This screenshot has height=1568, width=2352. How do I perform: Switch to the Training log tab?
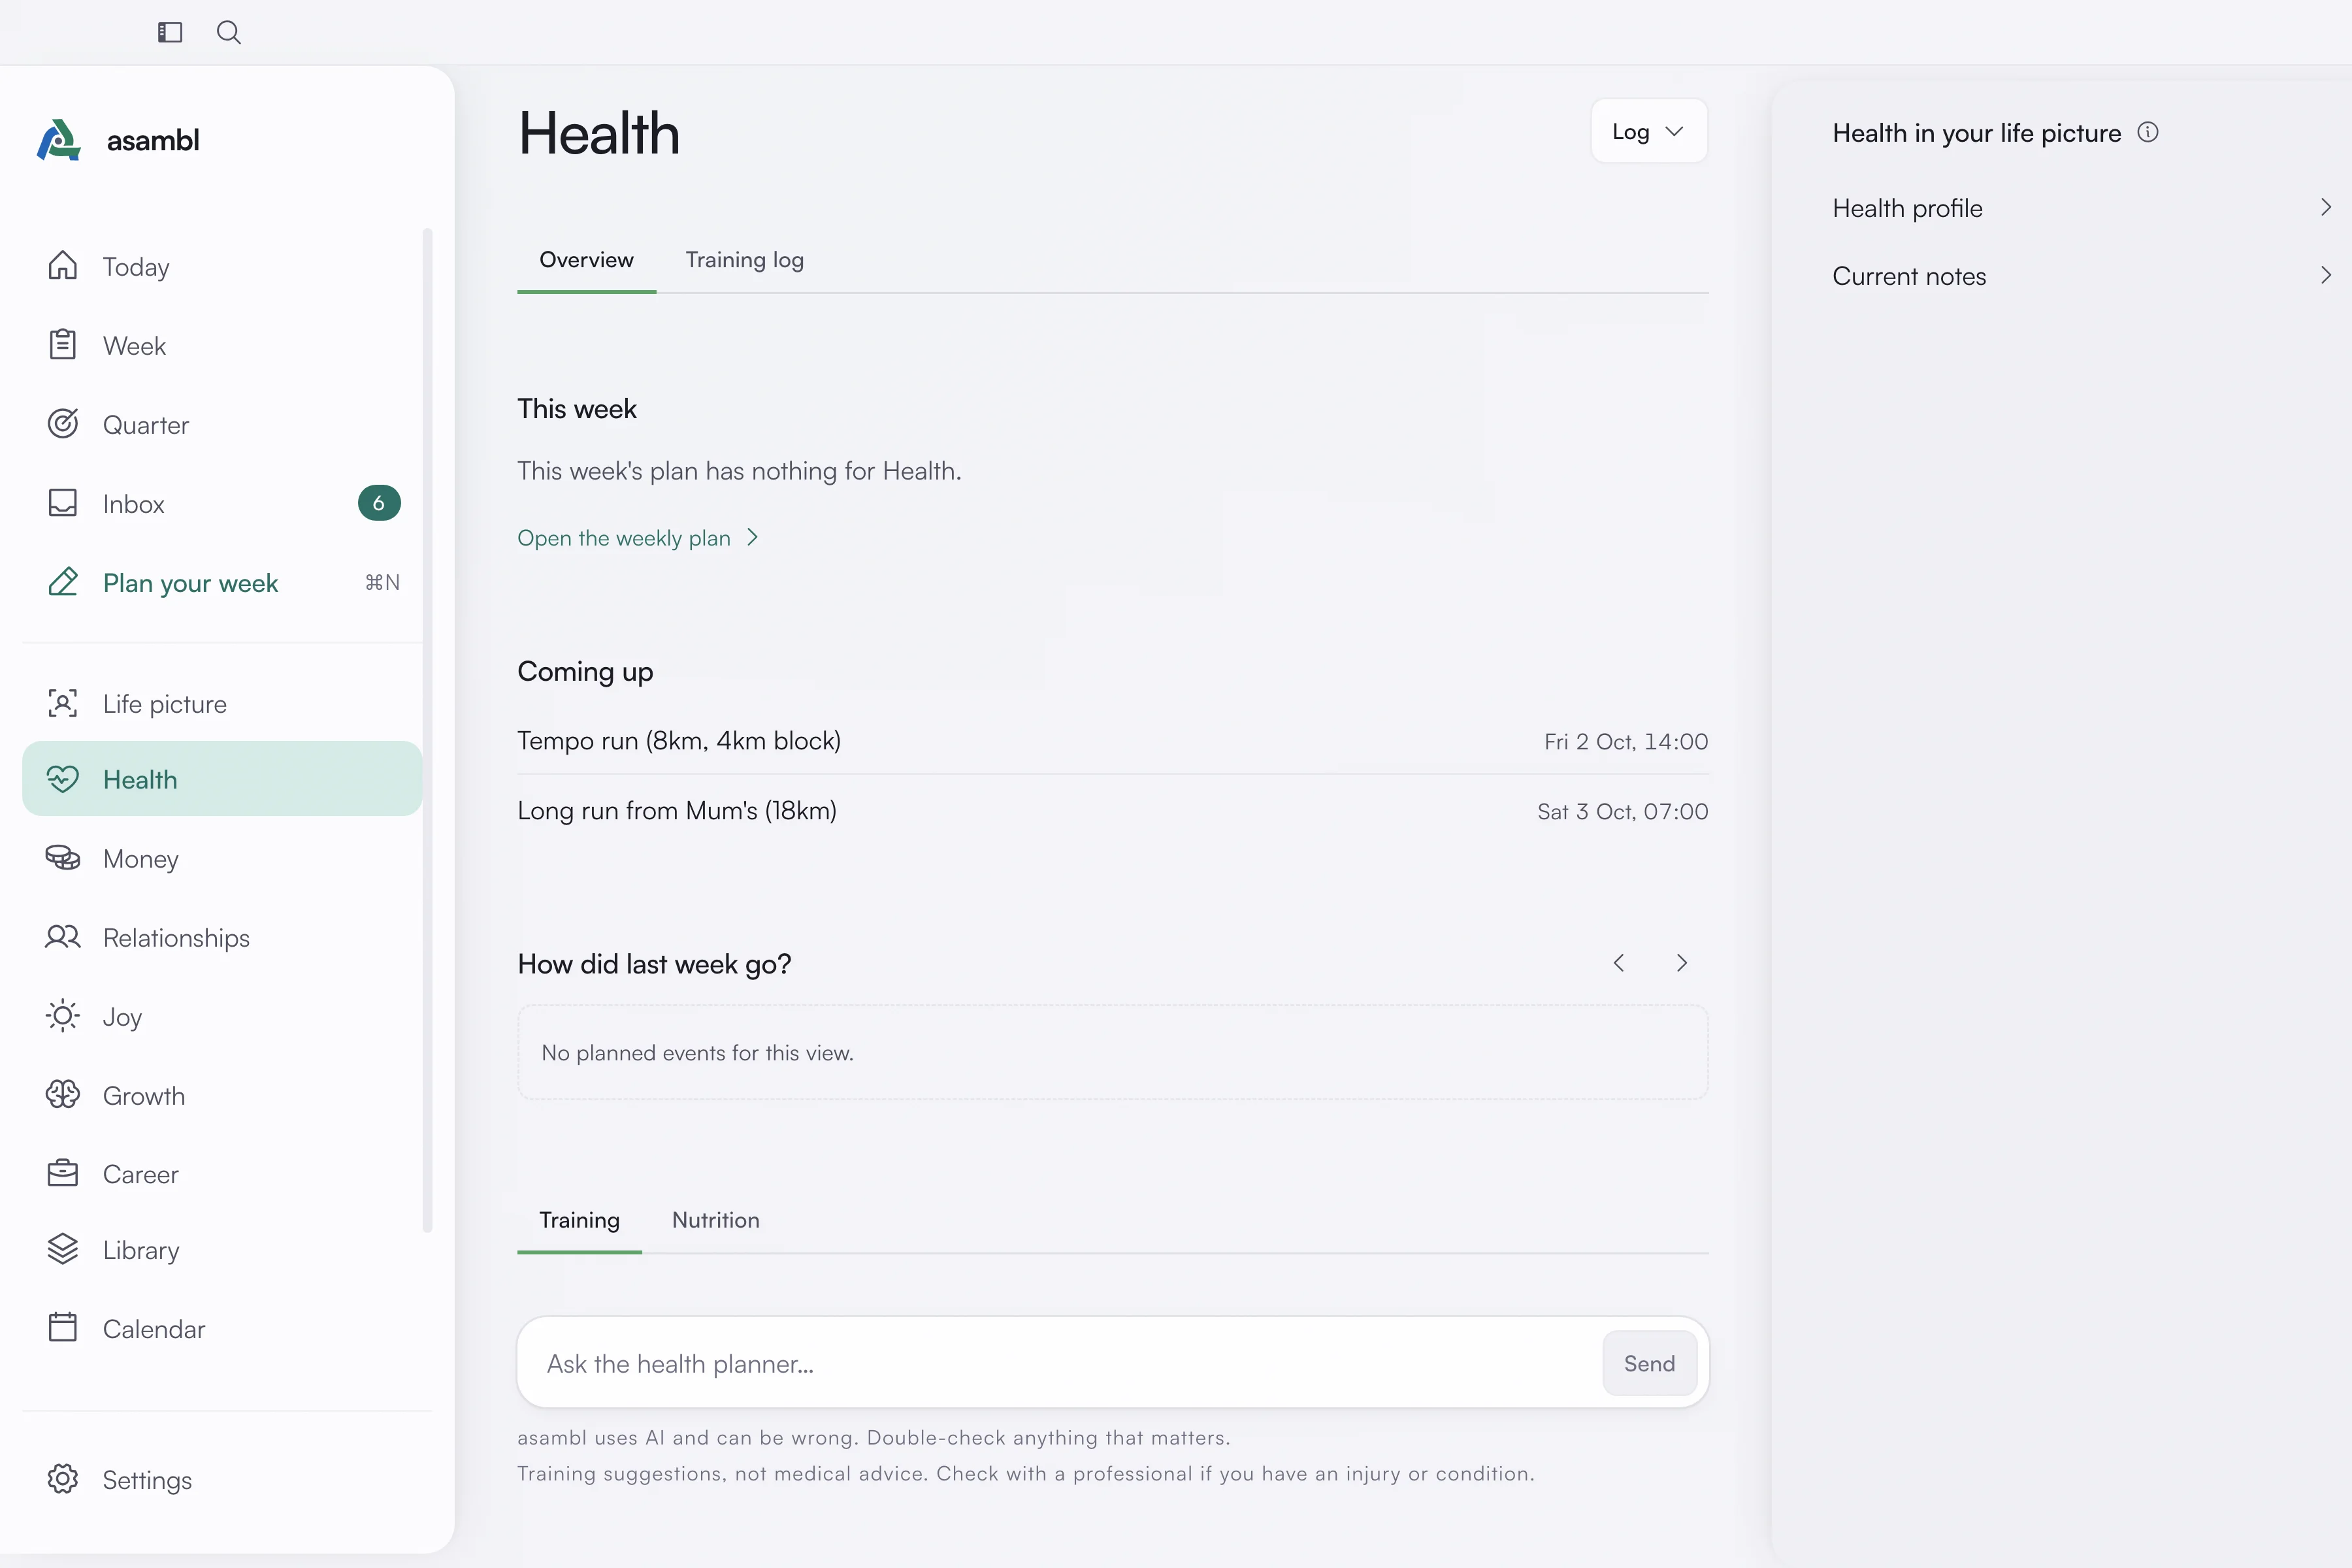745,260
